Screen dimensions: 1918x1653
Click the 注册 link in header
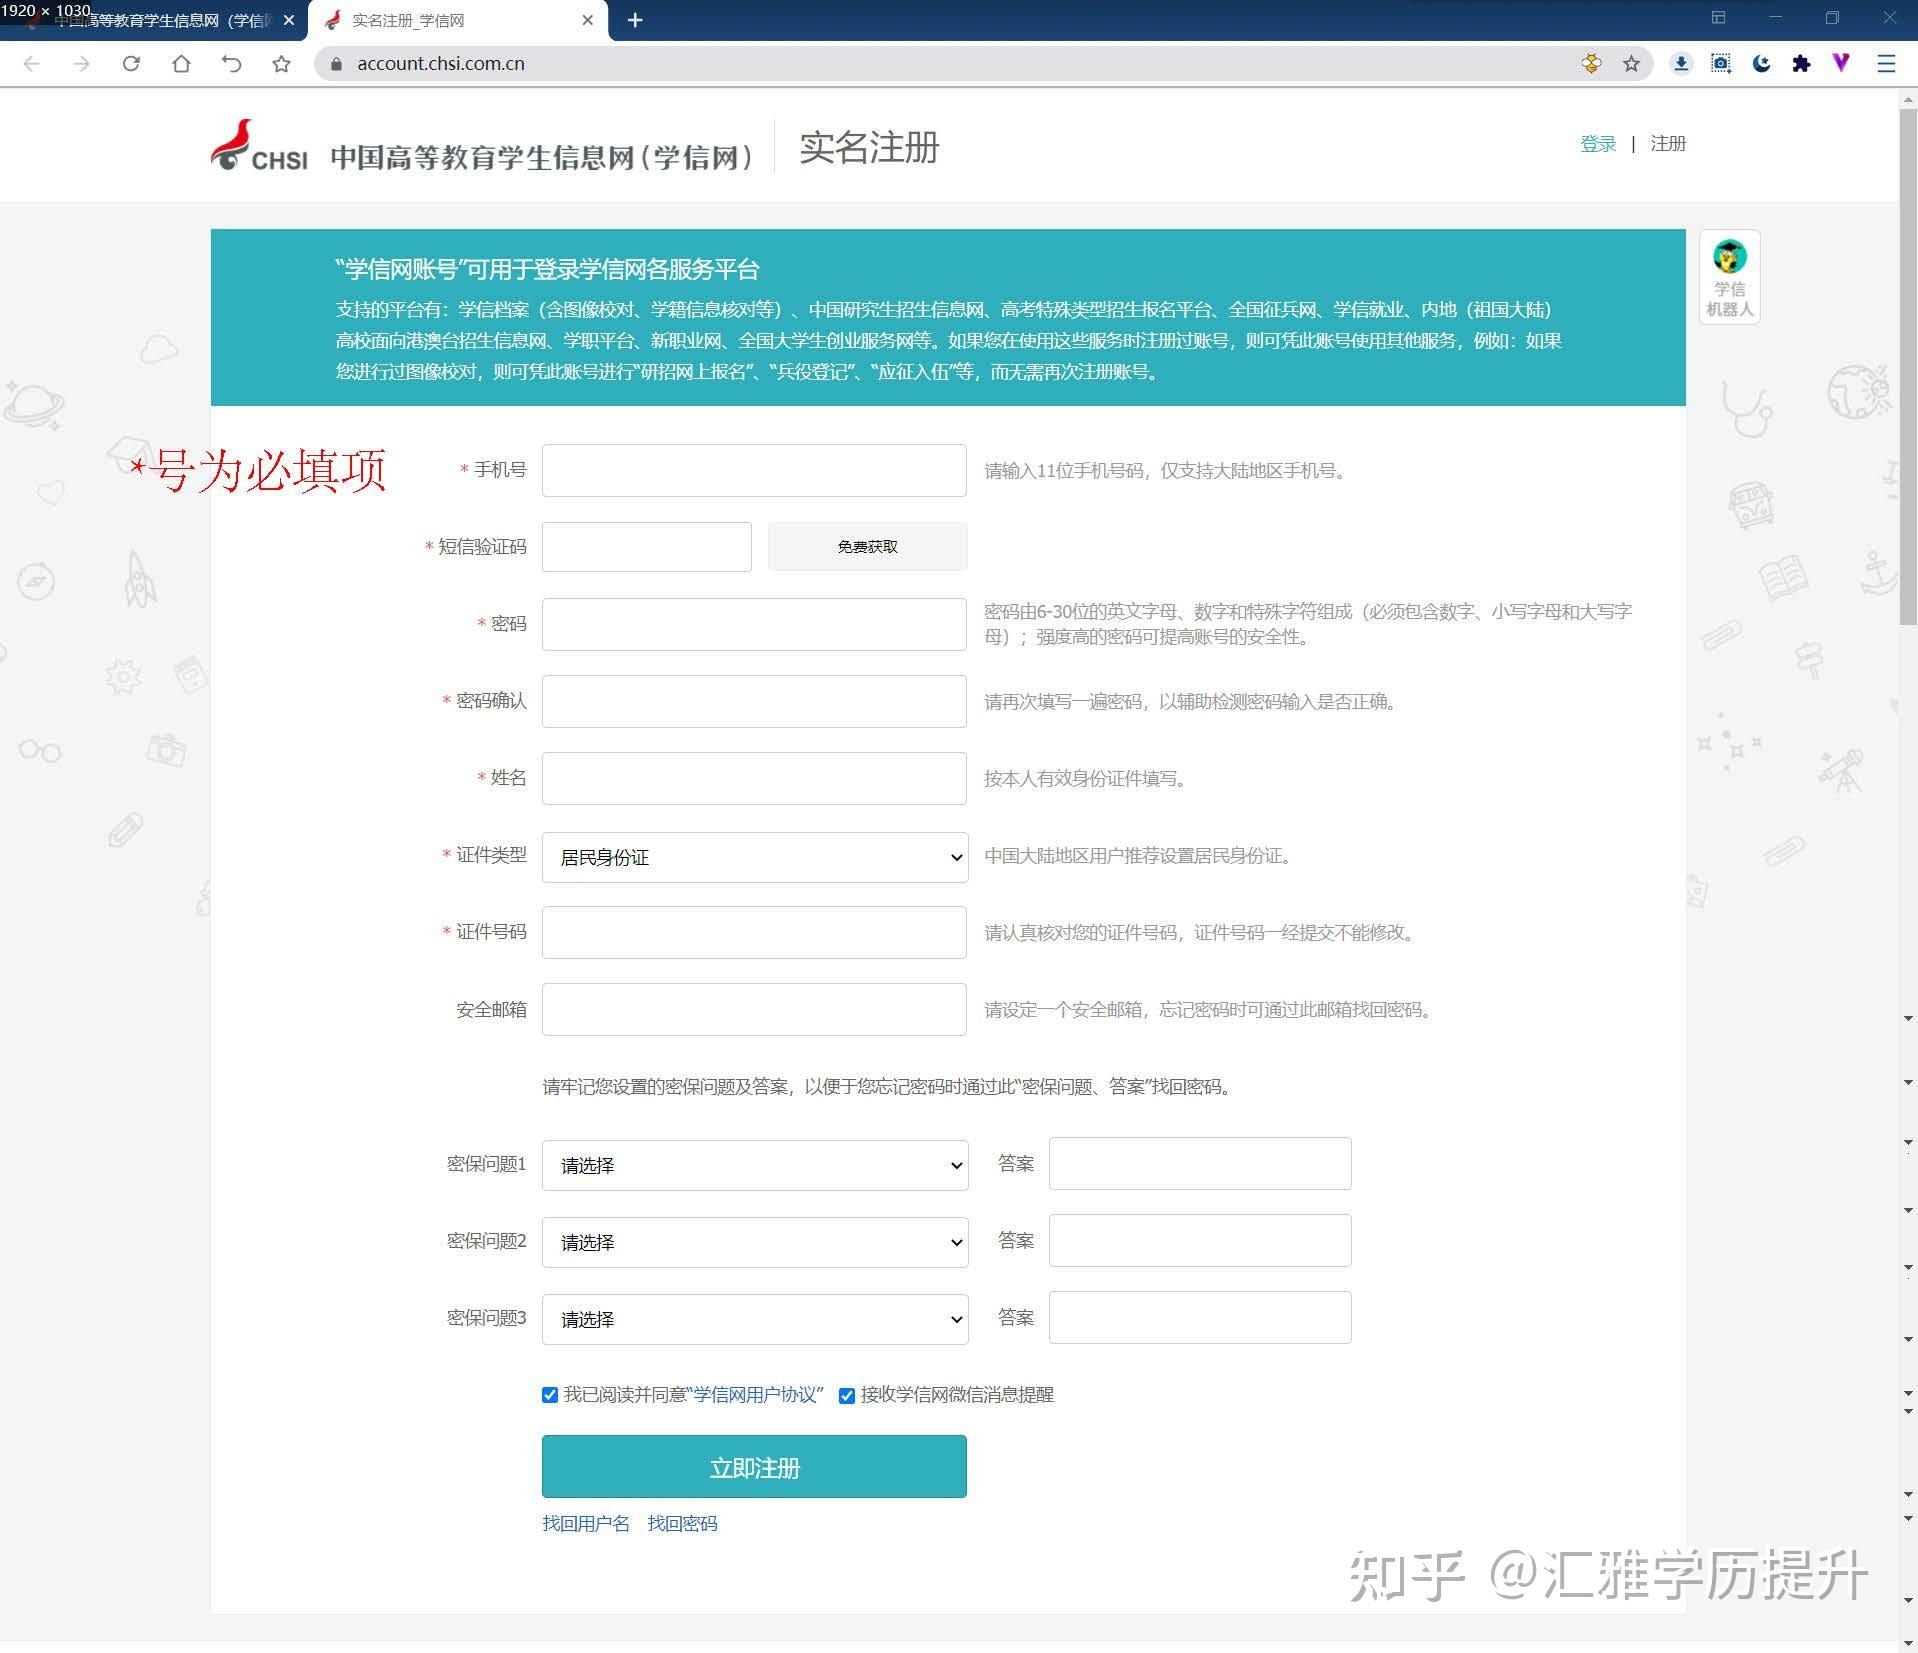coord(1668,144)
